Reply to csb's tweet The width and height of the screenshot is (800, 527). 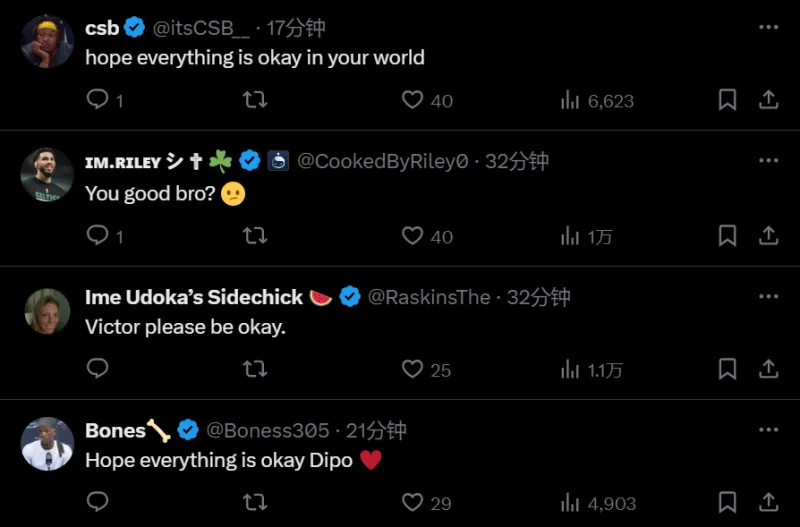click(x=98, y=100)
